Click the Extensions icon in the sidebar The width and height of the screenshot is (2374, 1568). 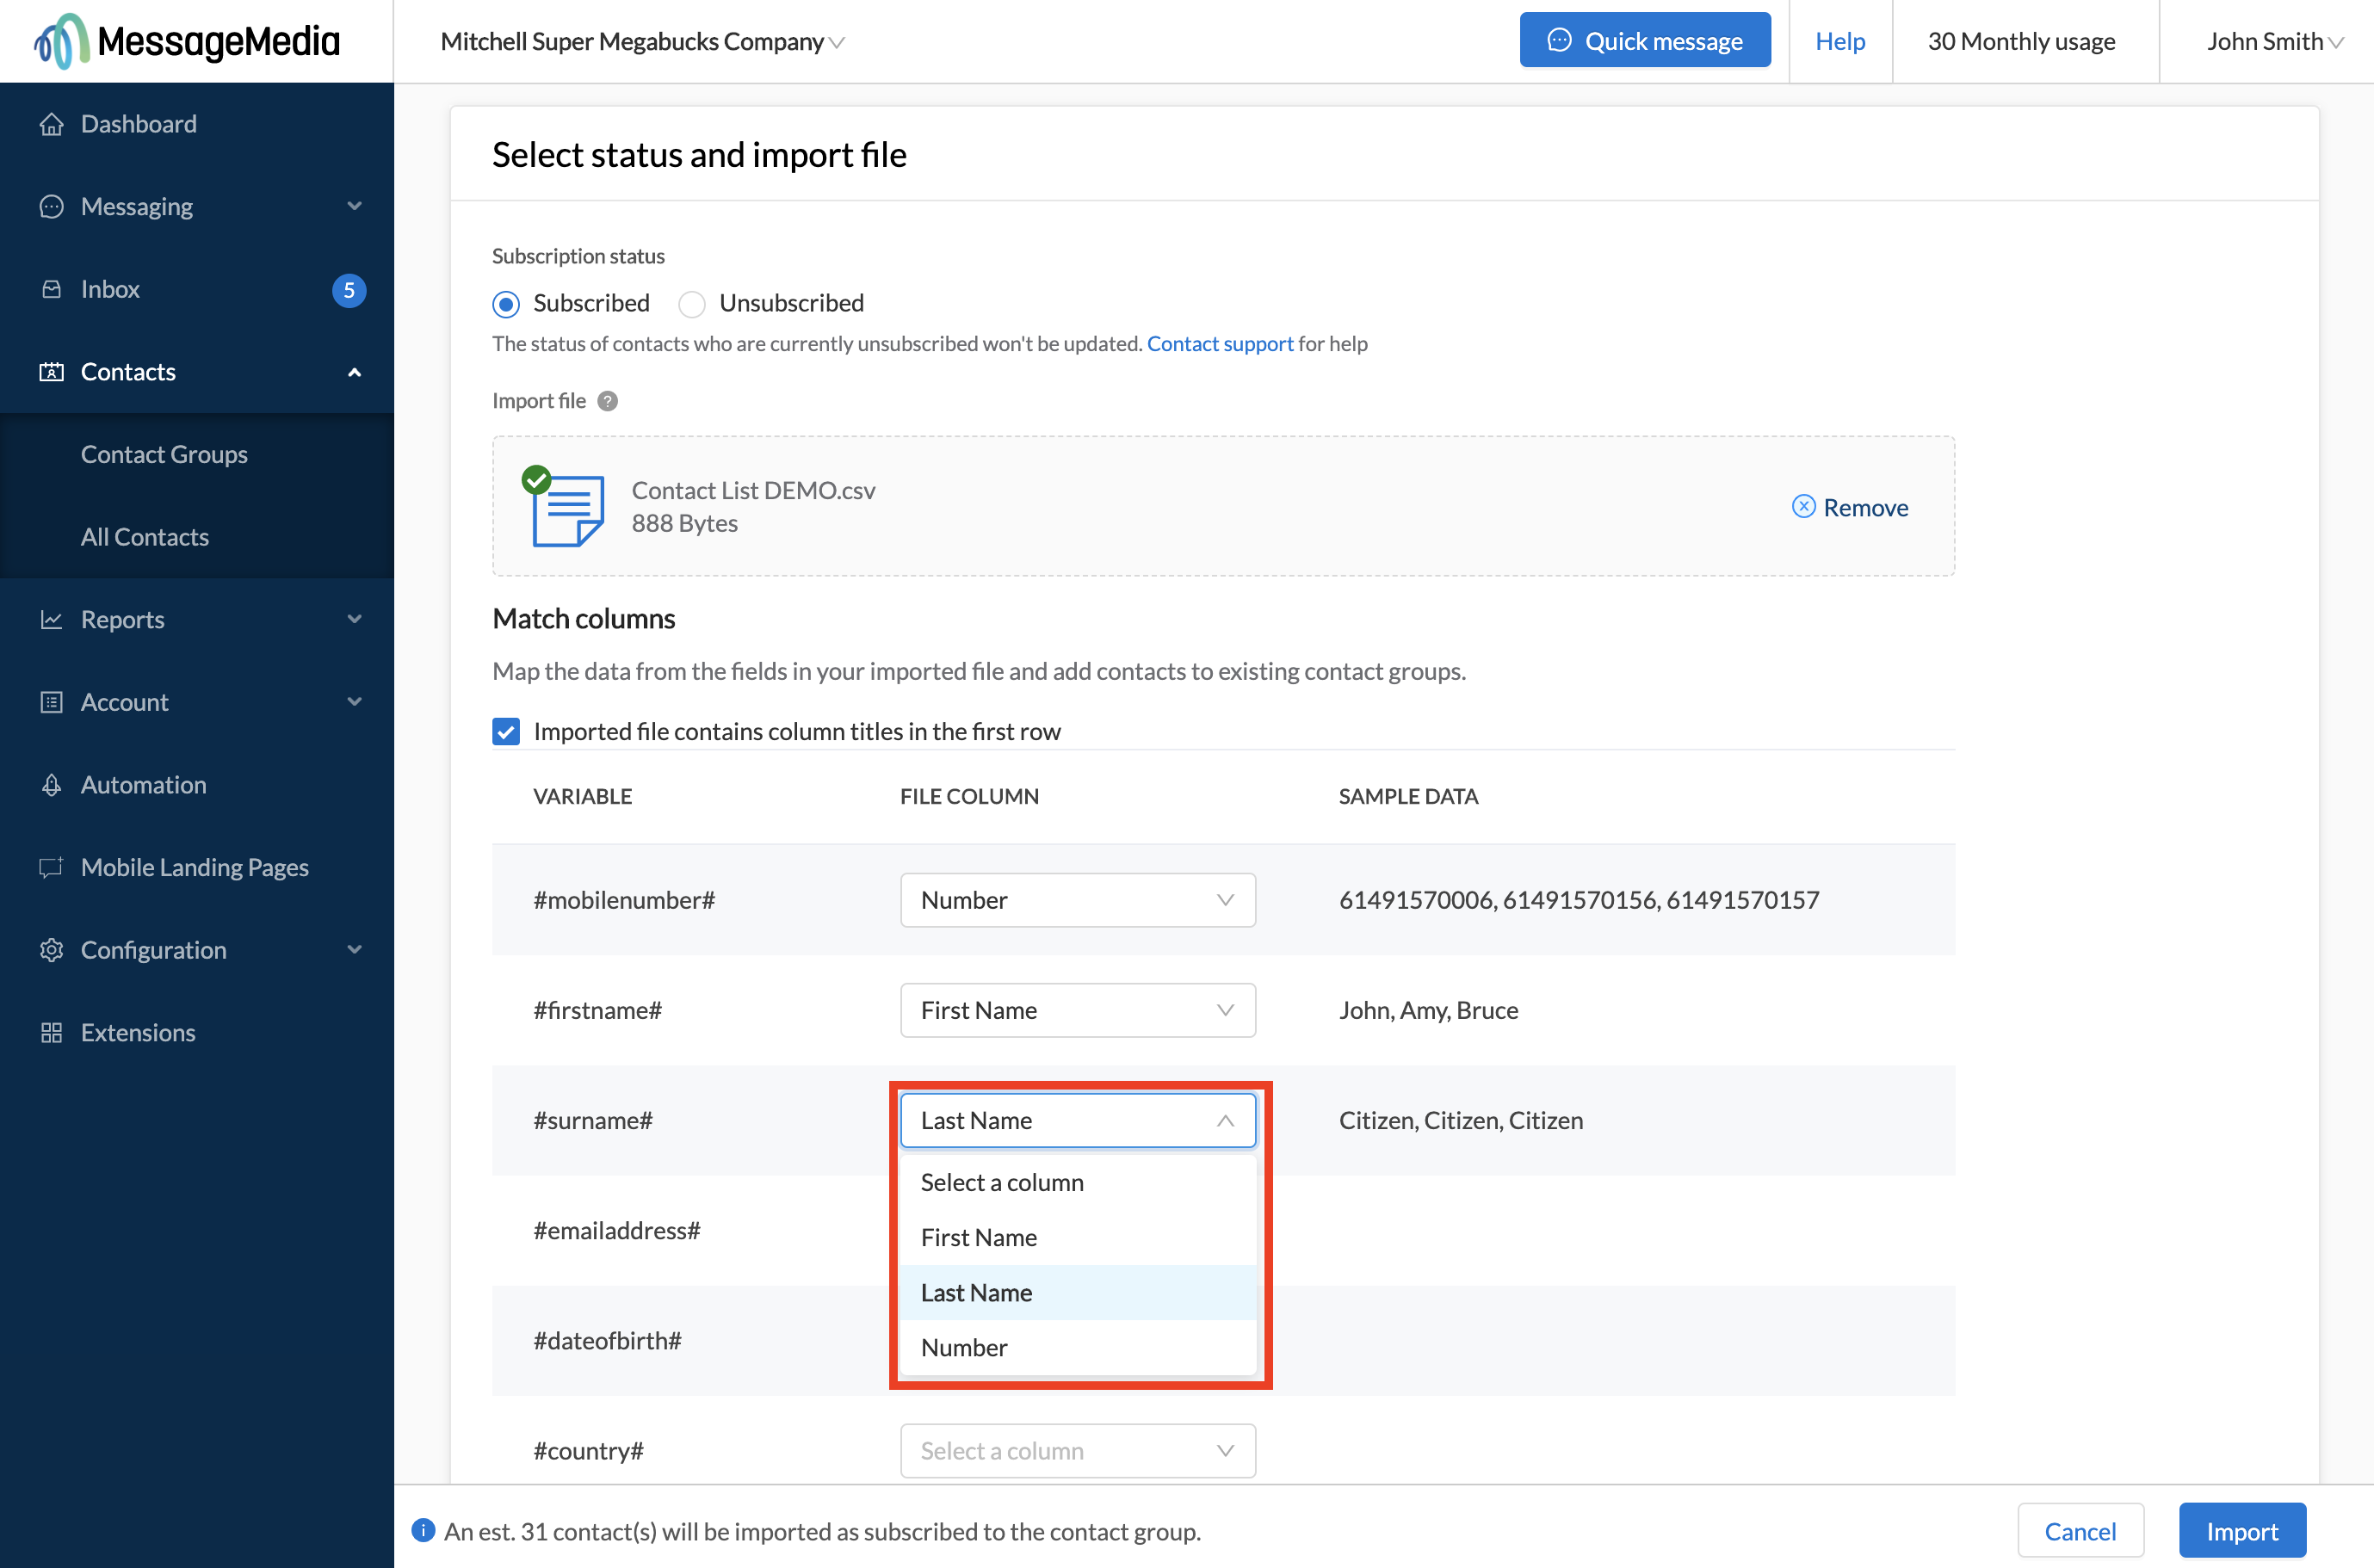52,1032
